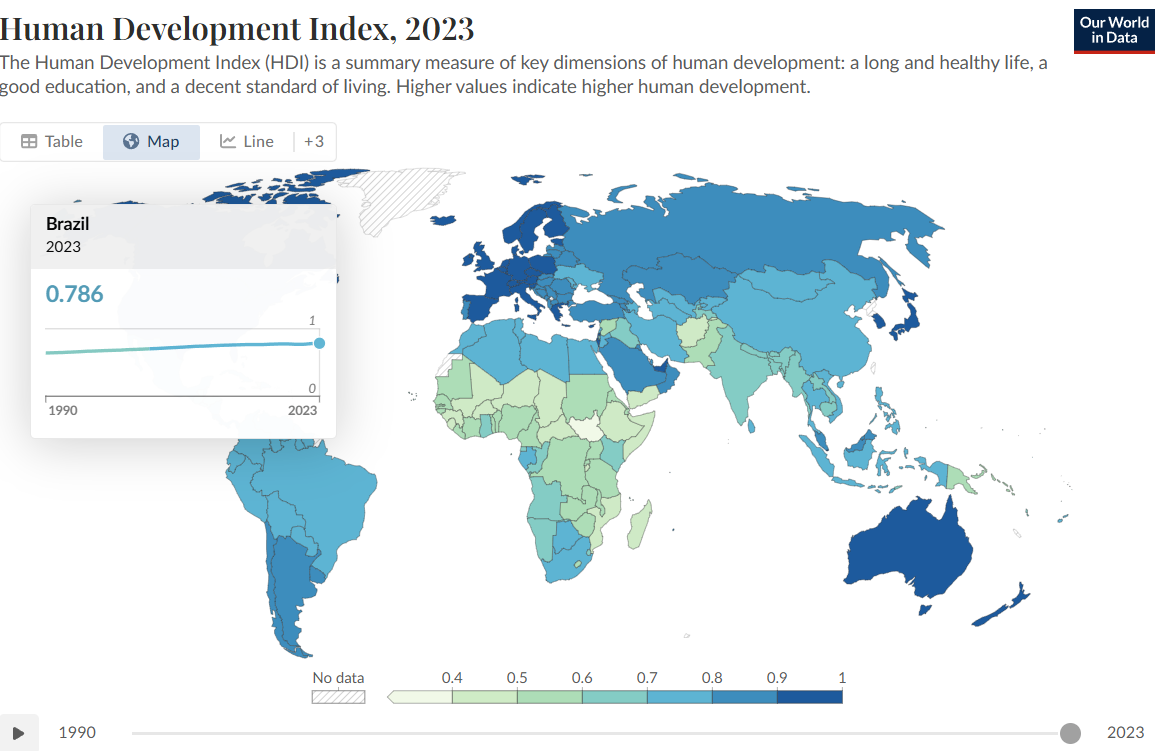Select the Map tab
The width and height of the screenshot is (1163, 751).
[151, 142]
